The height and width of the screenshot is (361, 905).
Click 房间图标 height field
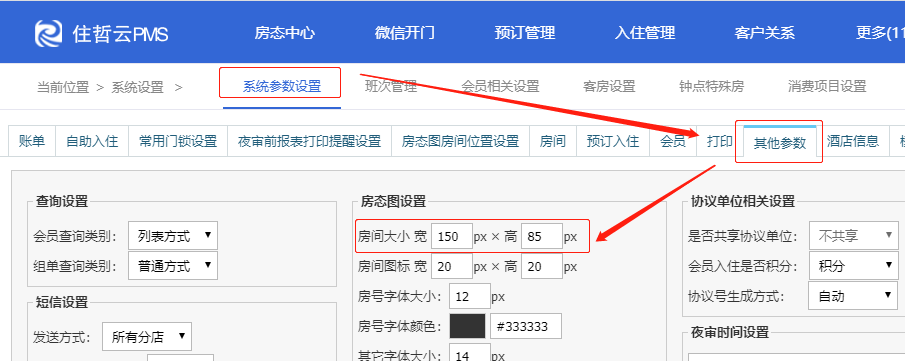[542, 266]
